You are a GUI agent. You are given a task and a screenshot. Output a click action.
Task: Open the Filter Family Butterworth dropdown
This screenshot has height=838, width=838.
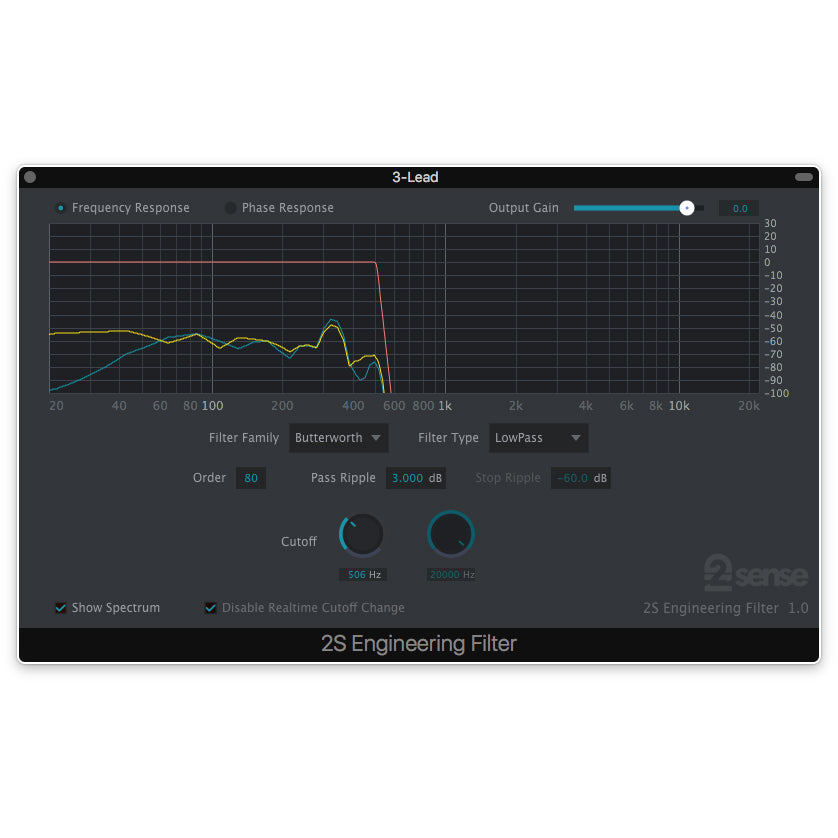click(339, 438)
